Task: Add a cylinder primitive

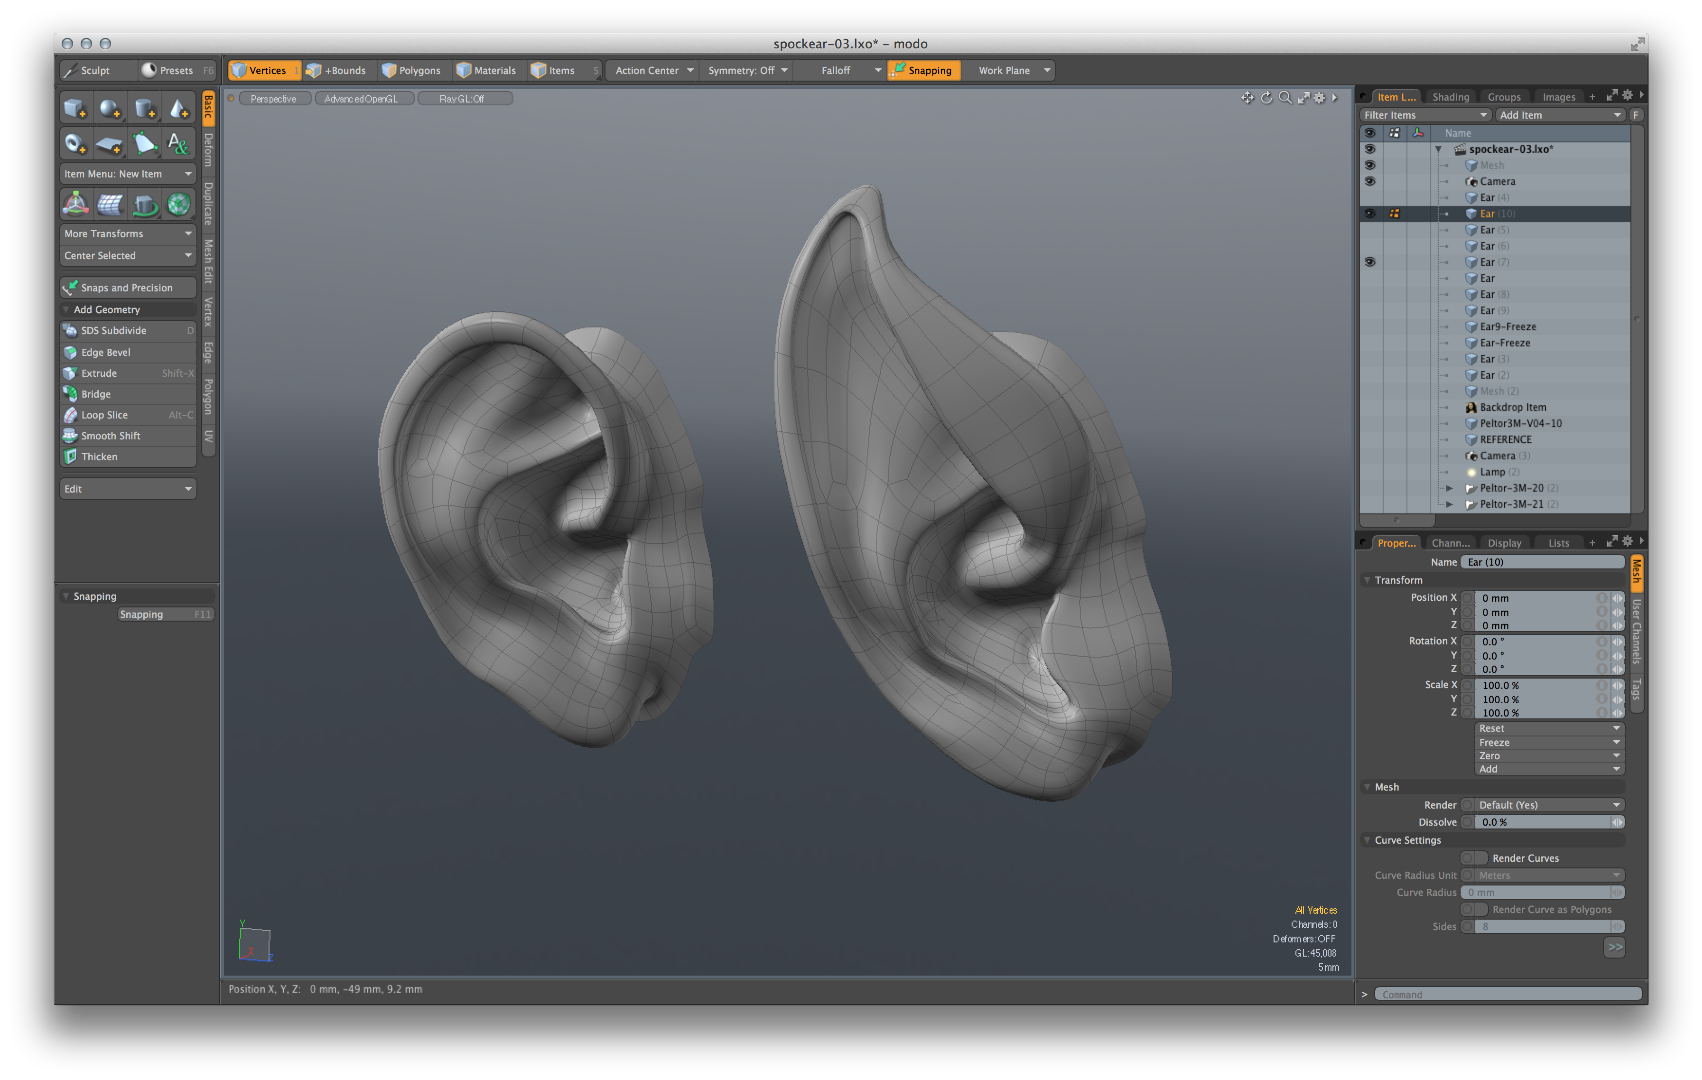Action: tap(145, 109)
